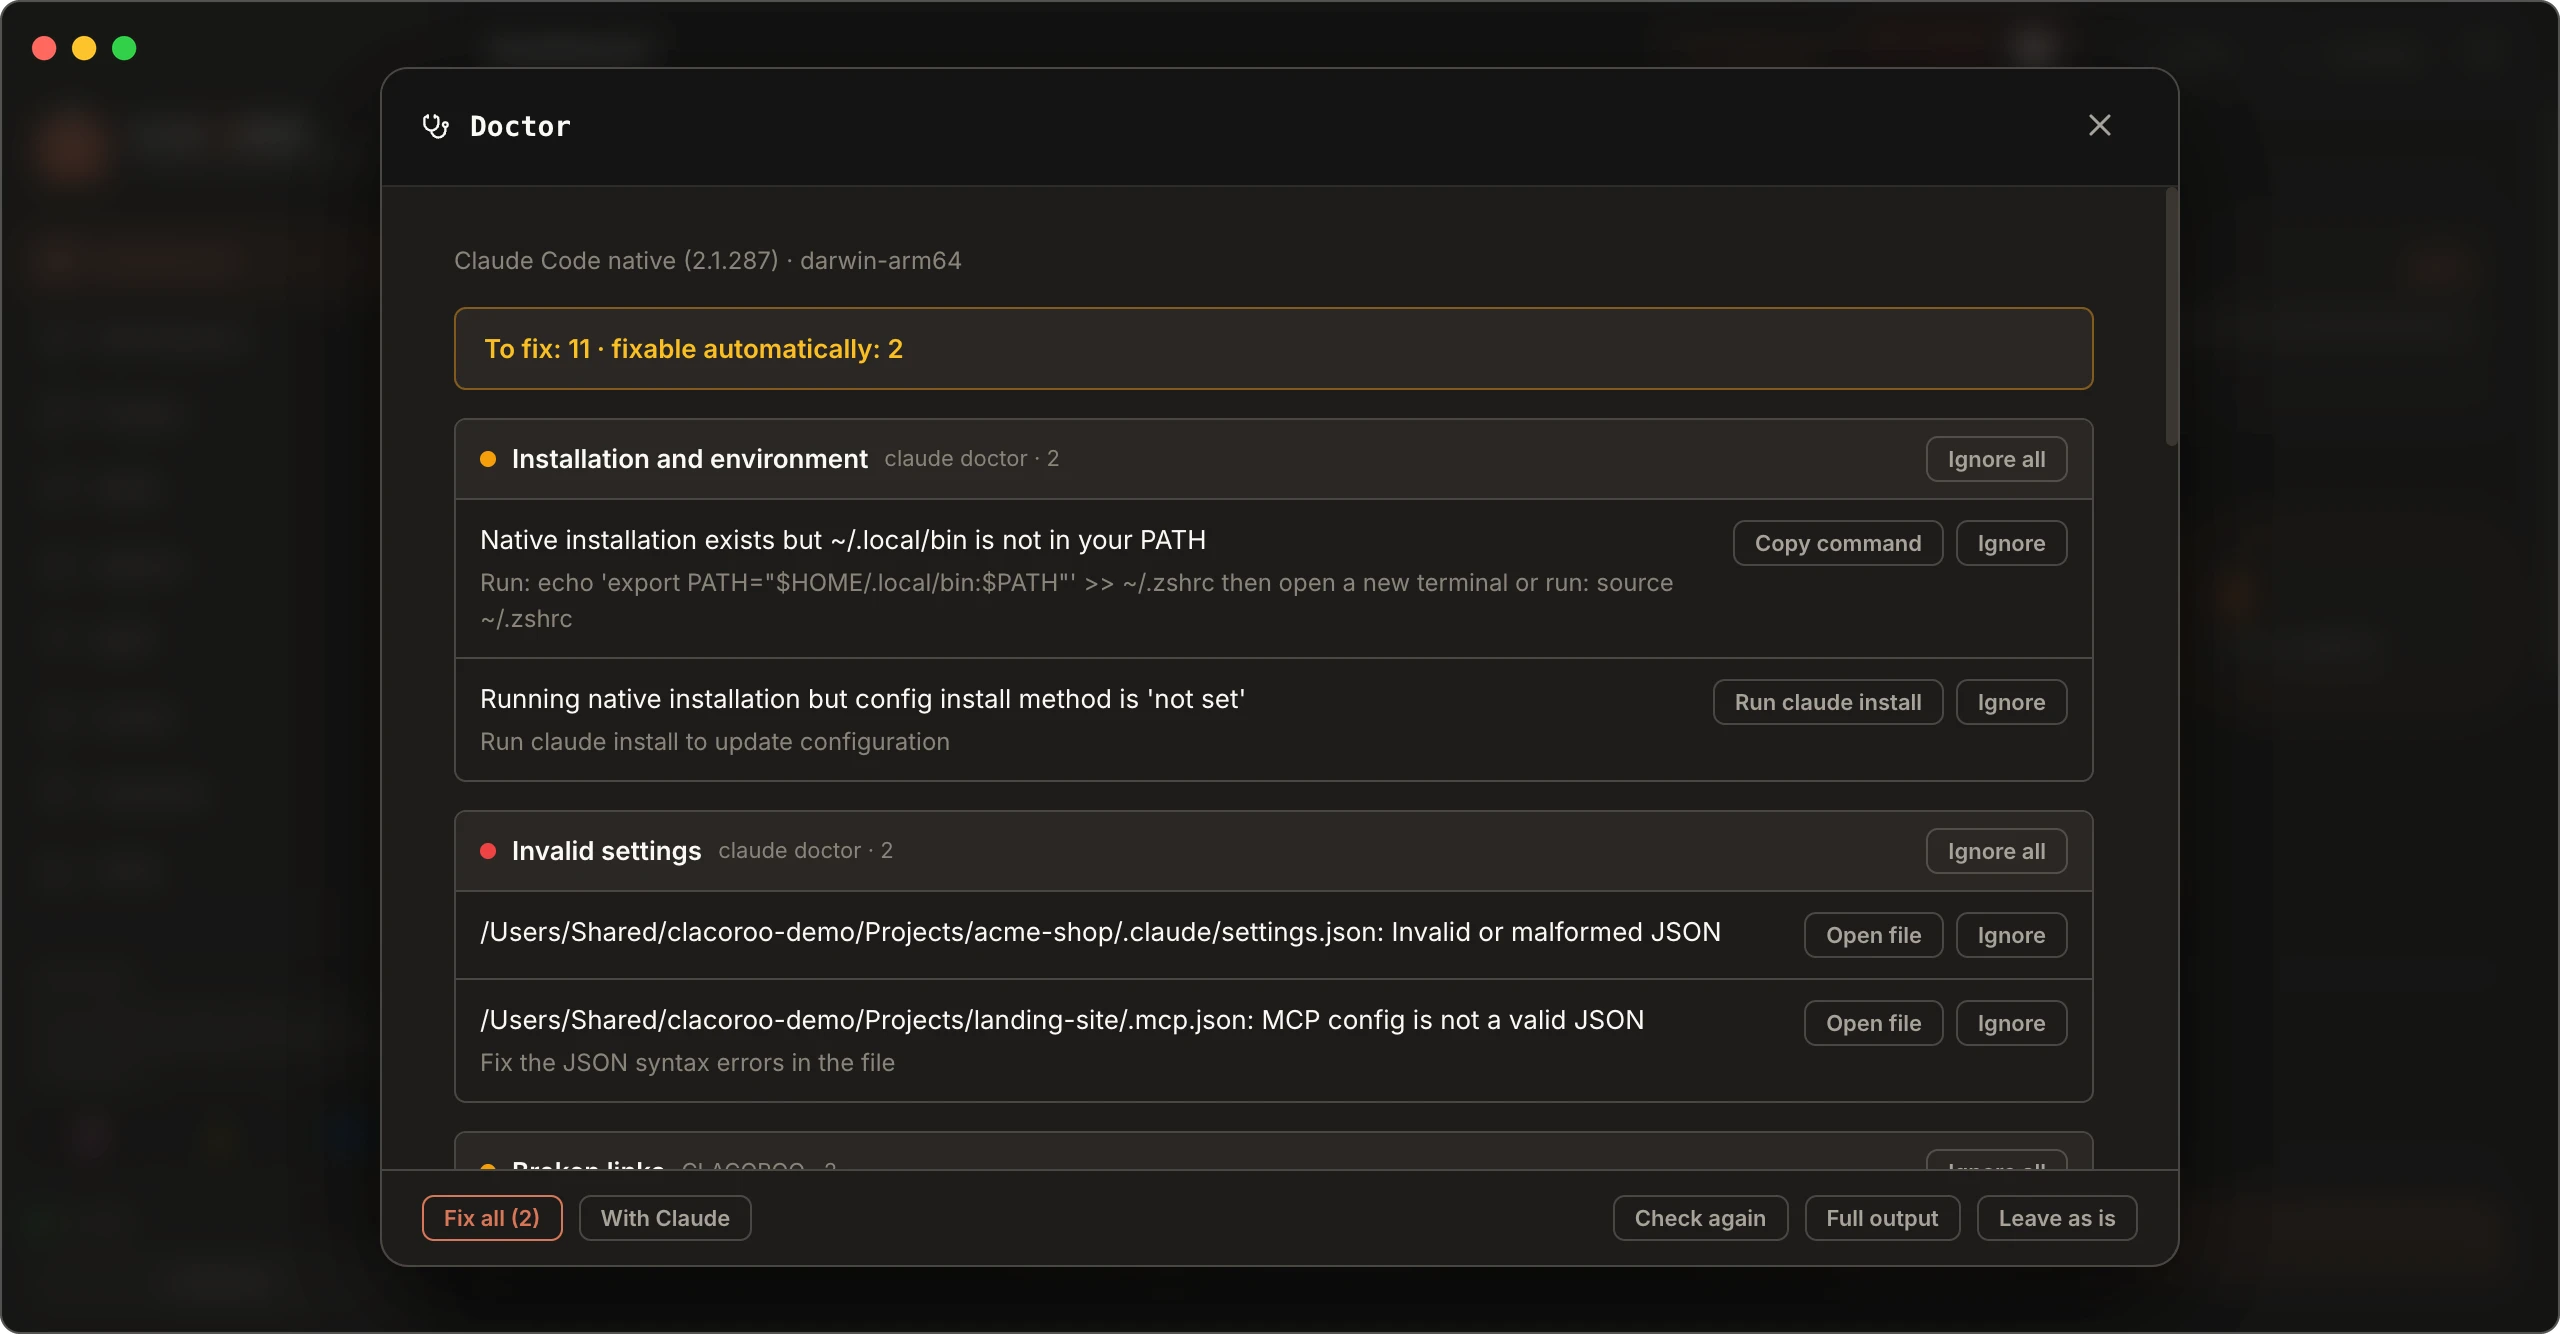The height and width of the screenshot is (1334, 2560).
Task: Ignore the landing-site .mcp.json issue
Action: (x=2011, y=1023)
